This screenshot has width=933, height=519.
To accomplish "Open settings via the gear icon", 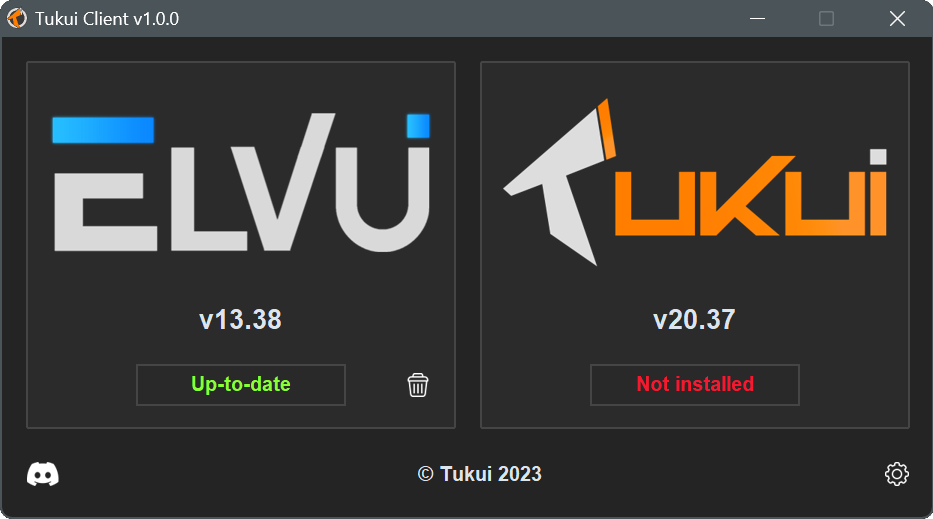I will 896,474.
